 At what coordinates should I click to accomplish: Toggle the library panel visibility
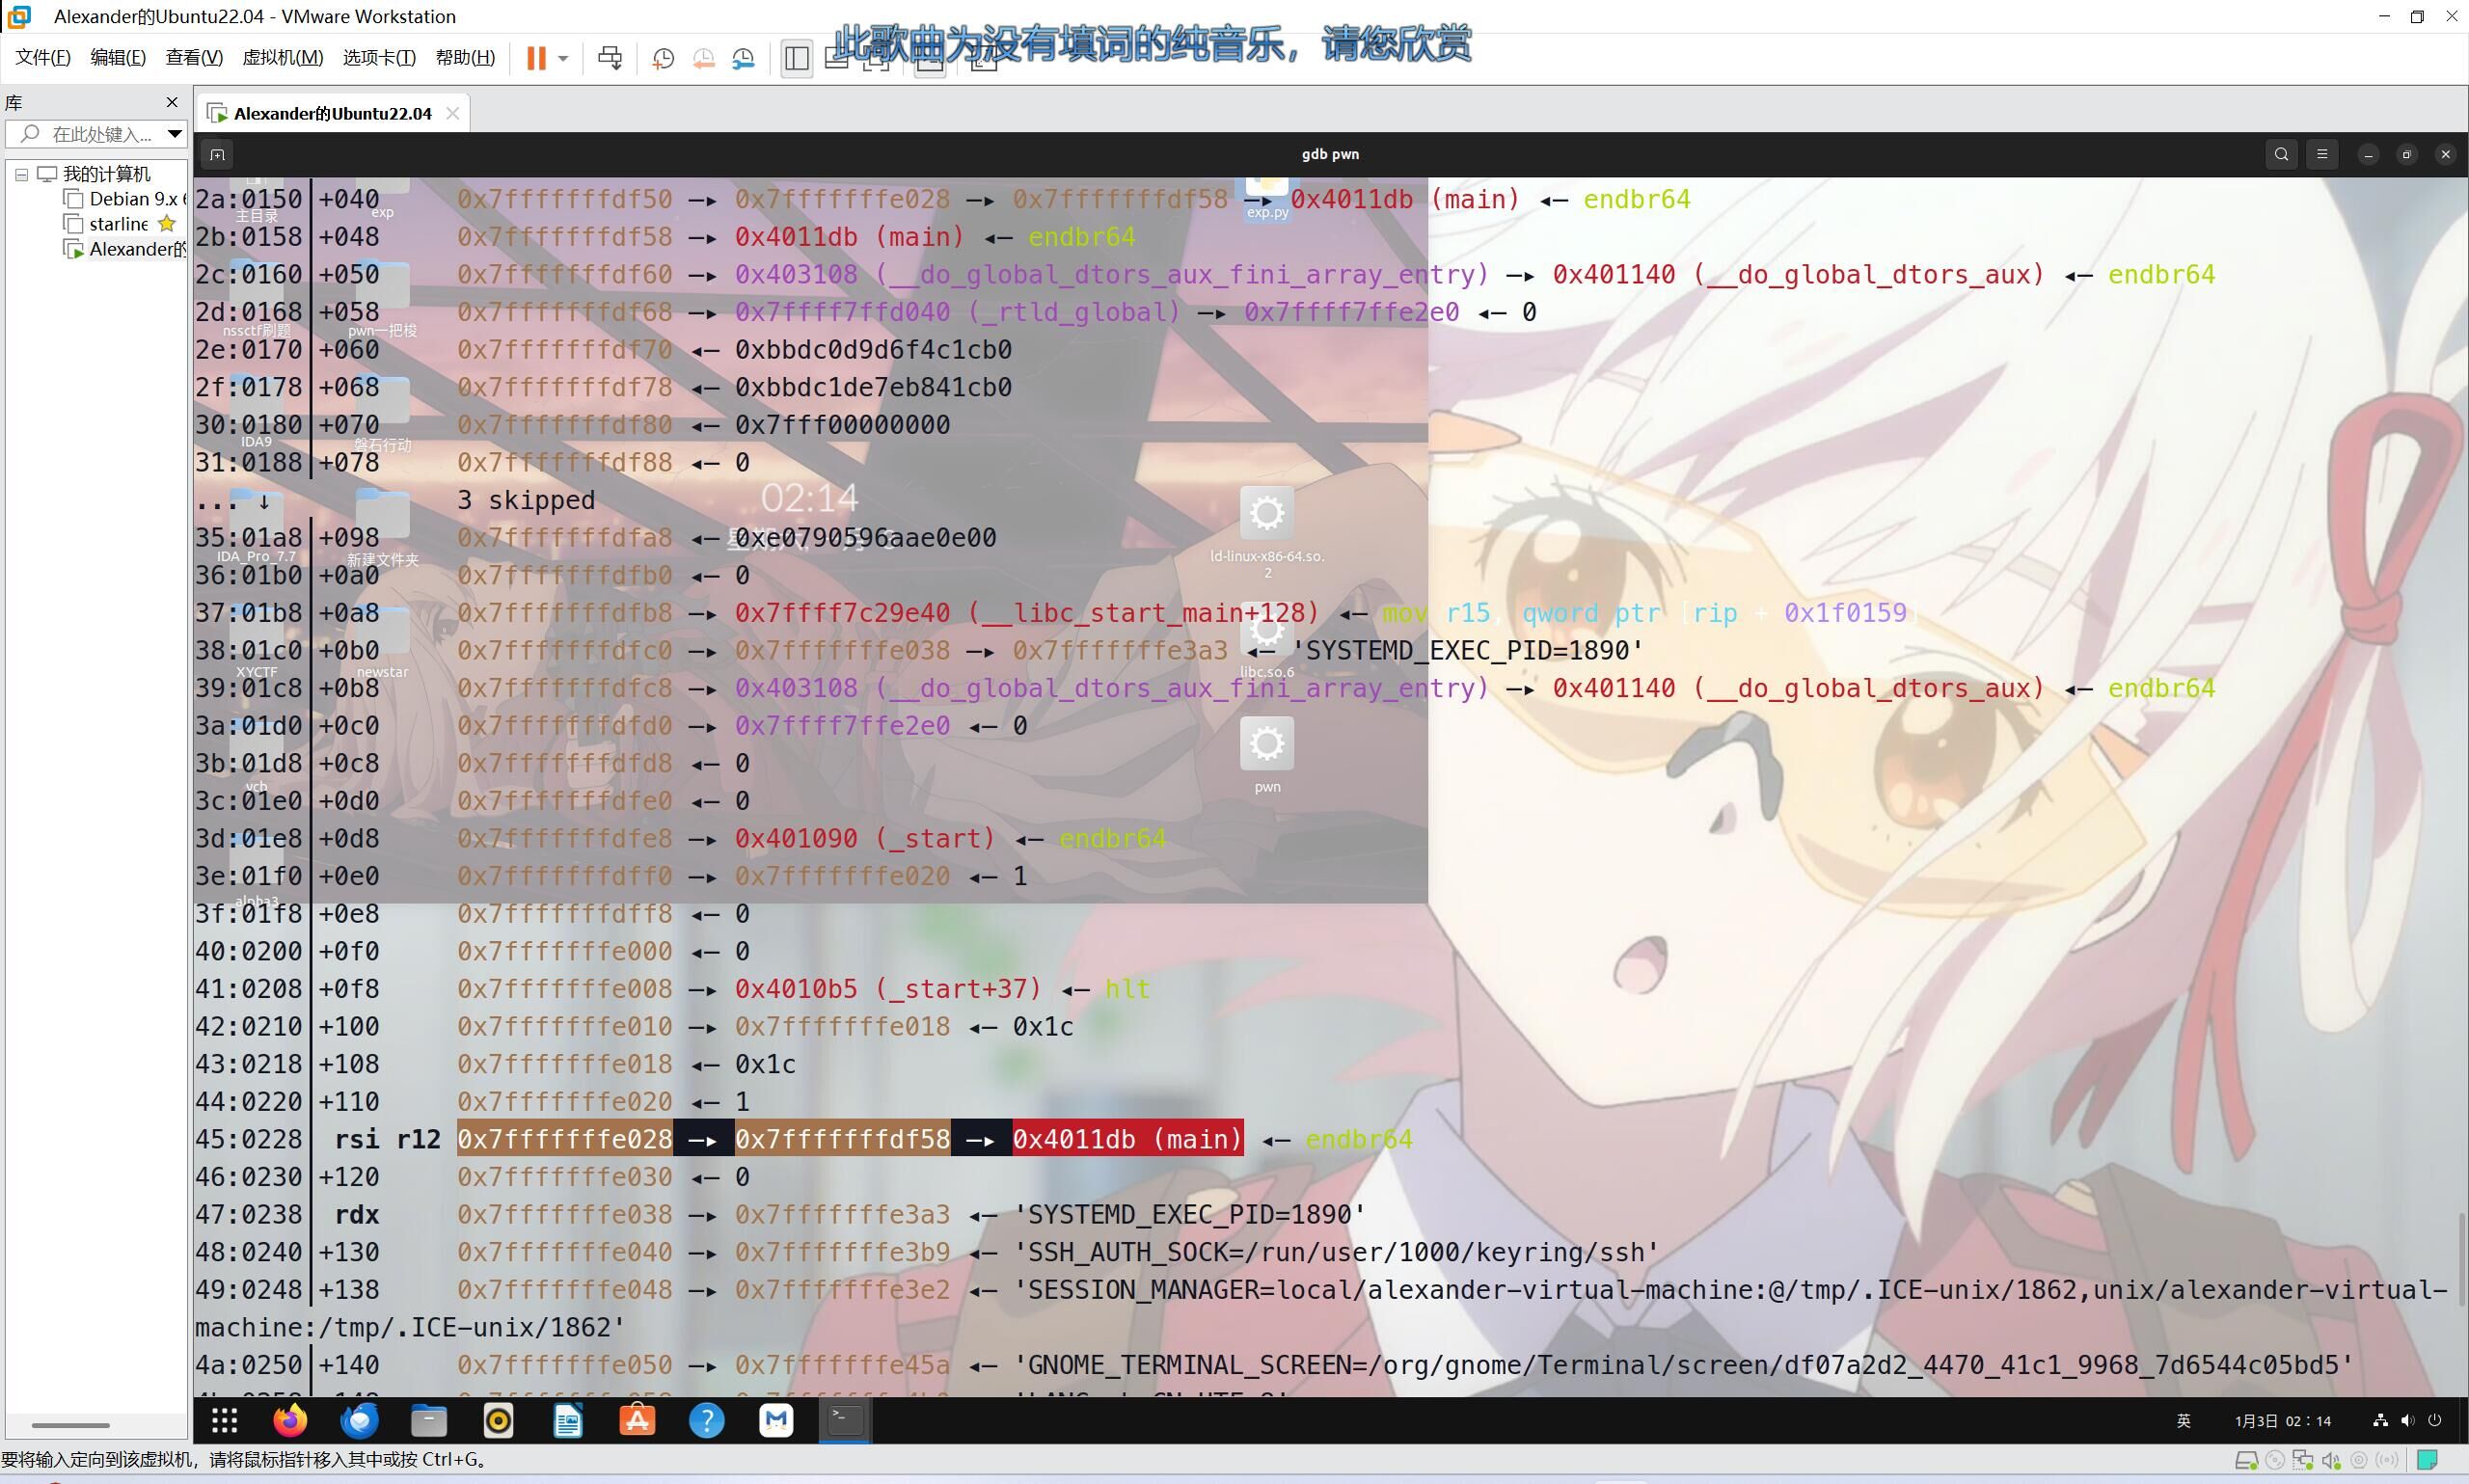pyautogui.click(x=797, y=58)
